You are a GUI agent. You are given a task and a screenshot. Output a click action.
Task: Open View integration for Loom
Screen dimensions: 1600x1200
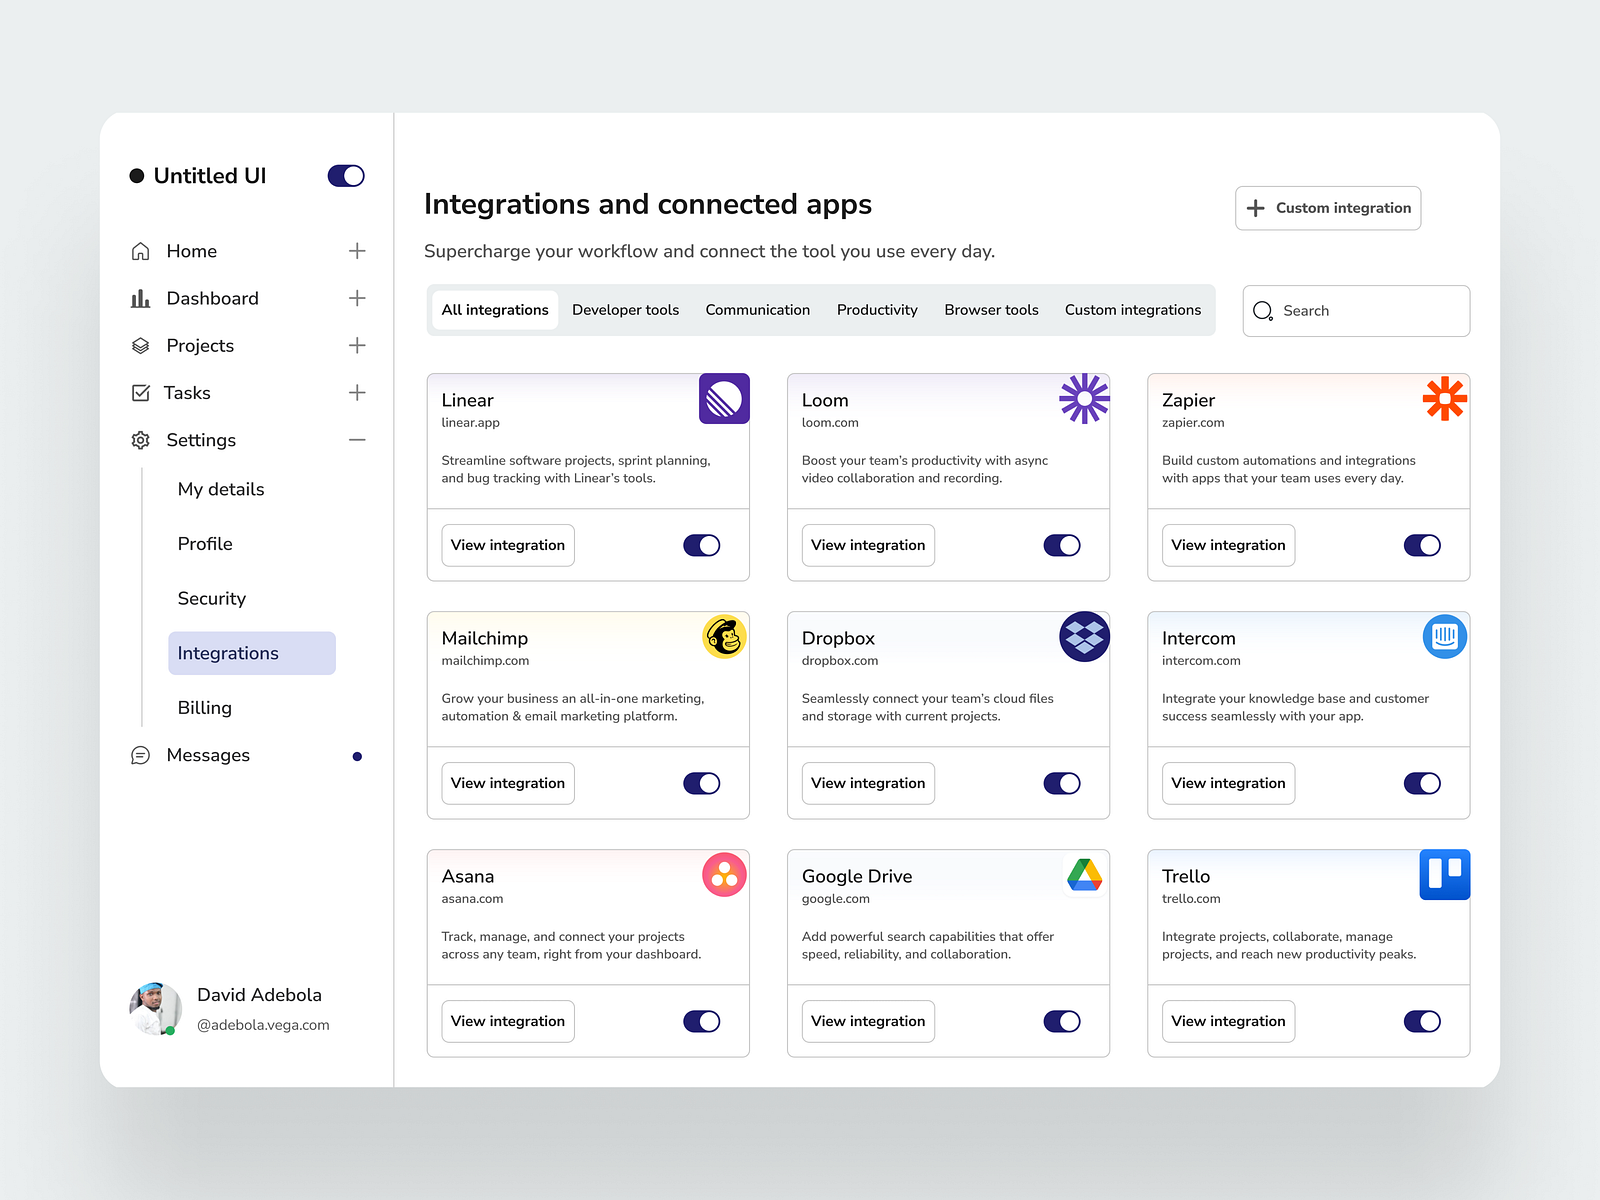[x=868, y=545]
